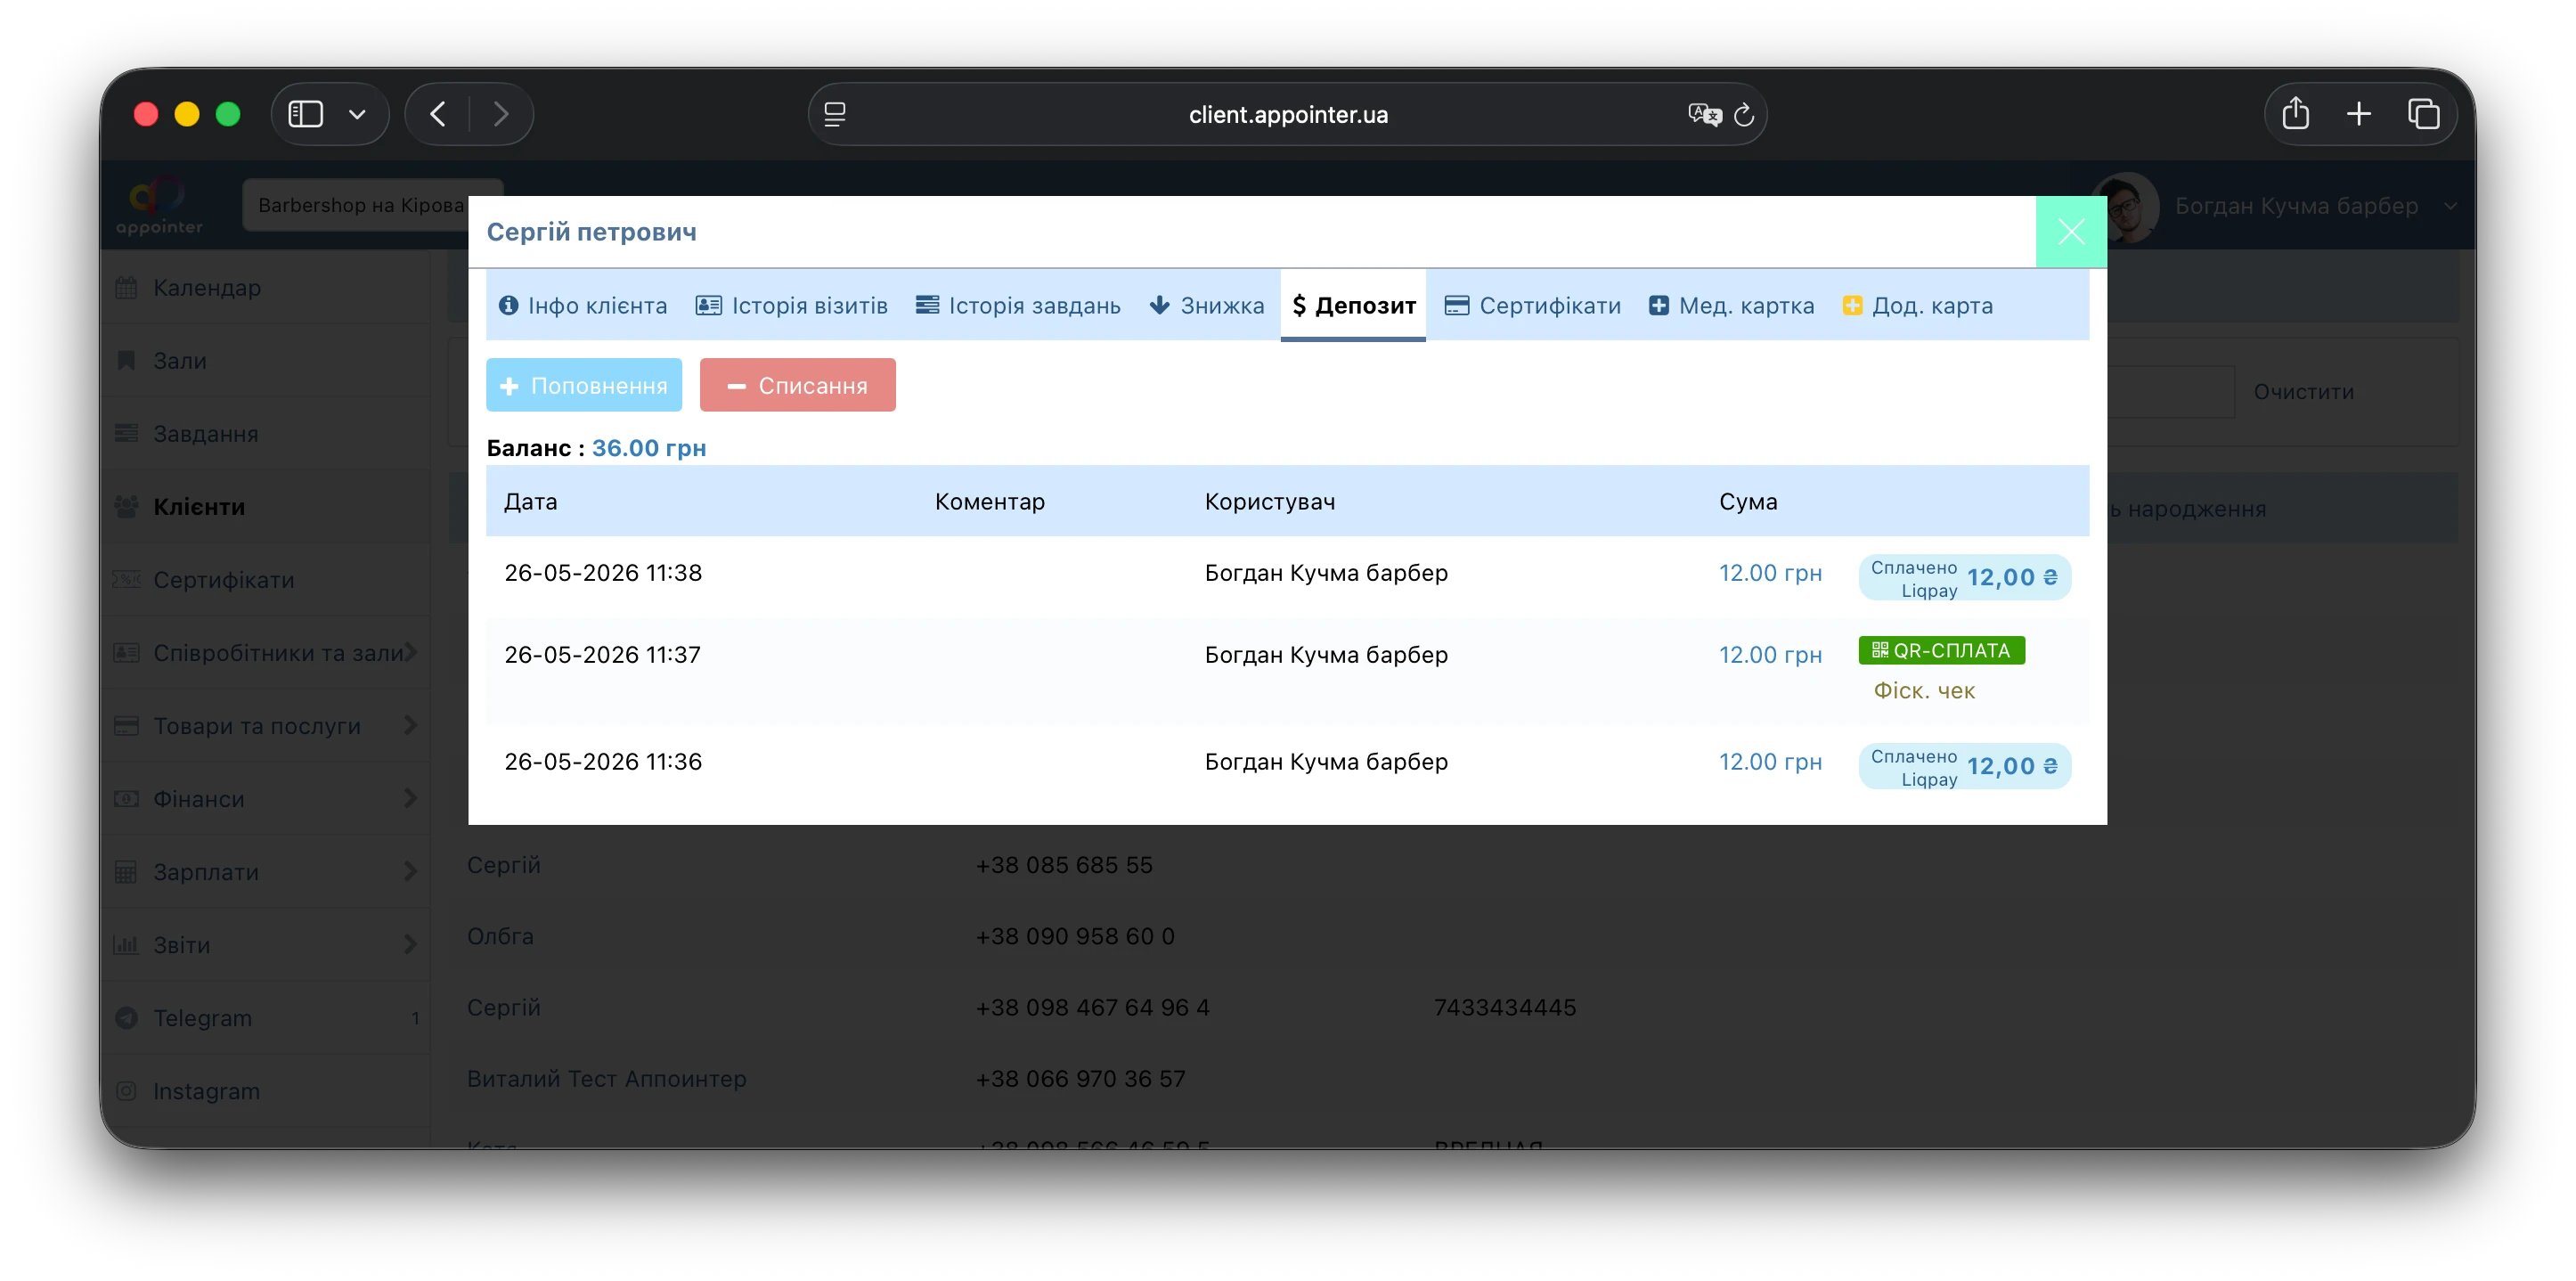Viewport: 2576px width, 1281px height.
Task: Focus the client.appointer.ua address field
Action: 1287,114
